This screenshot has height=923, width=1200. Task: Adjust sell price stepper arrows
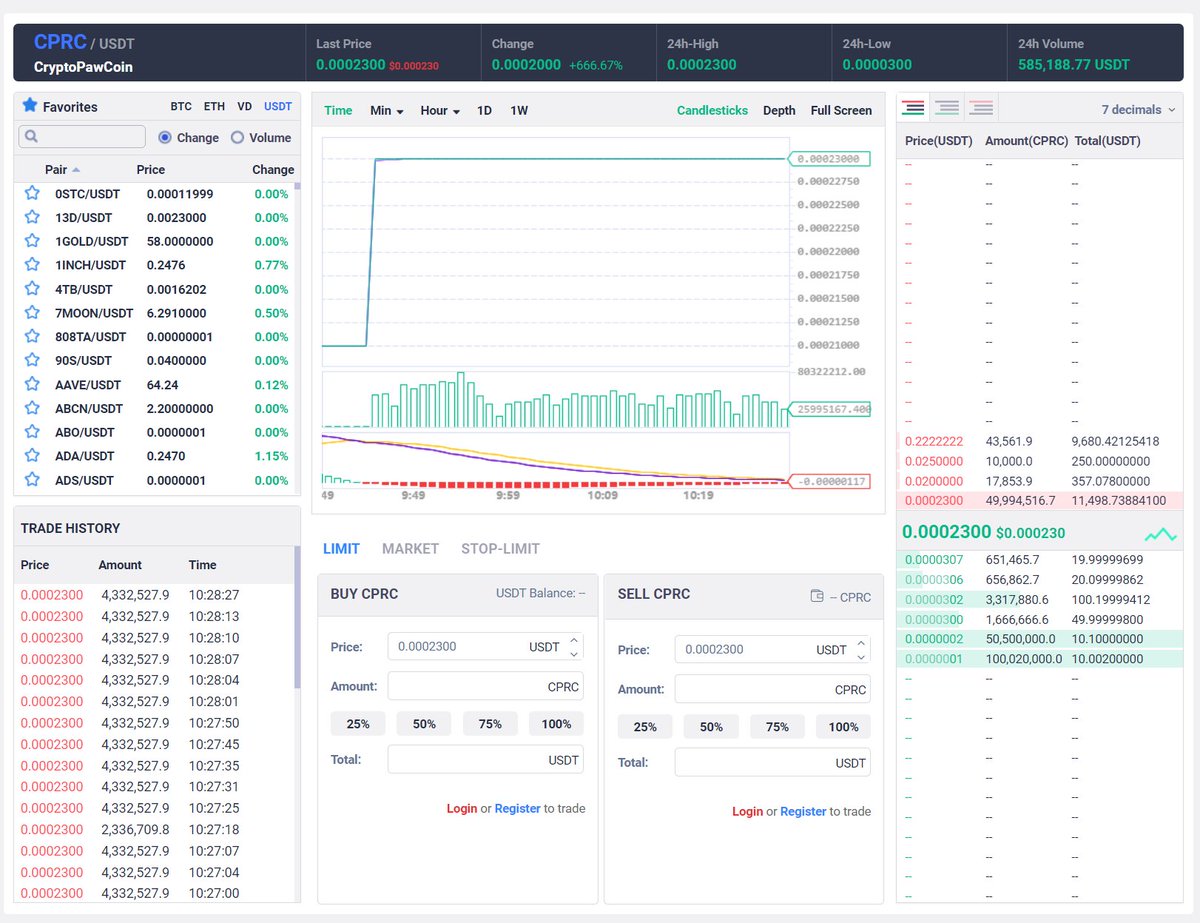pos(861,650)
